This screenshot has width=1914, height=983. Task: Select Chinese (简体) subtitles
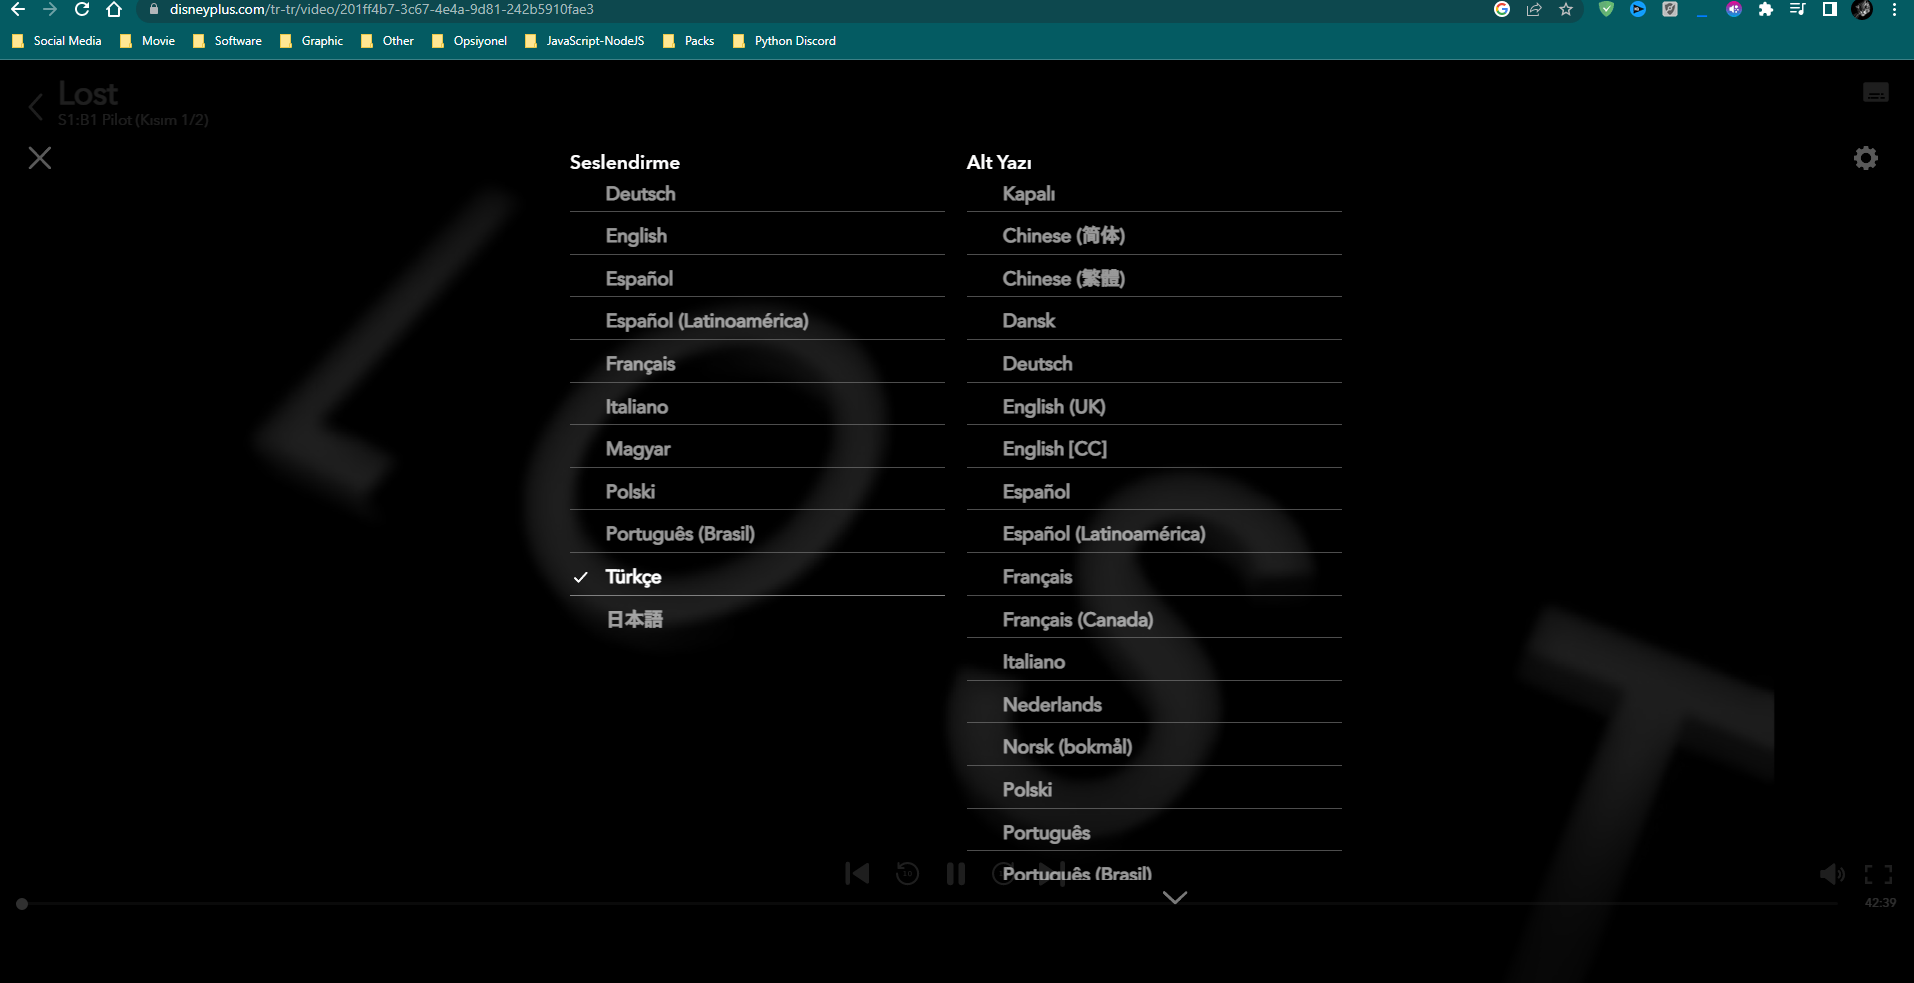tap(1154, 236)
